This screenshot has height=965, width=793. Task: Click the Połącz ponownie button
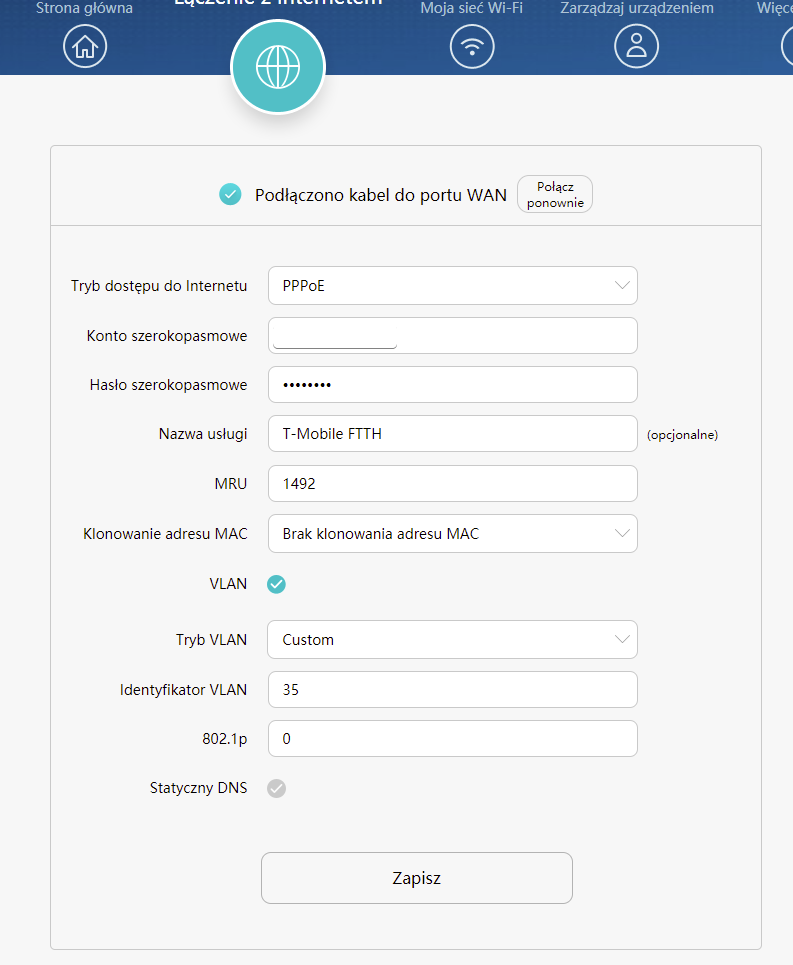point(554,195)
